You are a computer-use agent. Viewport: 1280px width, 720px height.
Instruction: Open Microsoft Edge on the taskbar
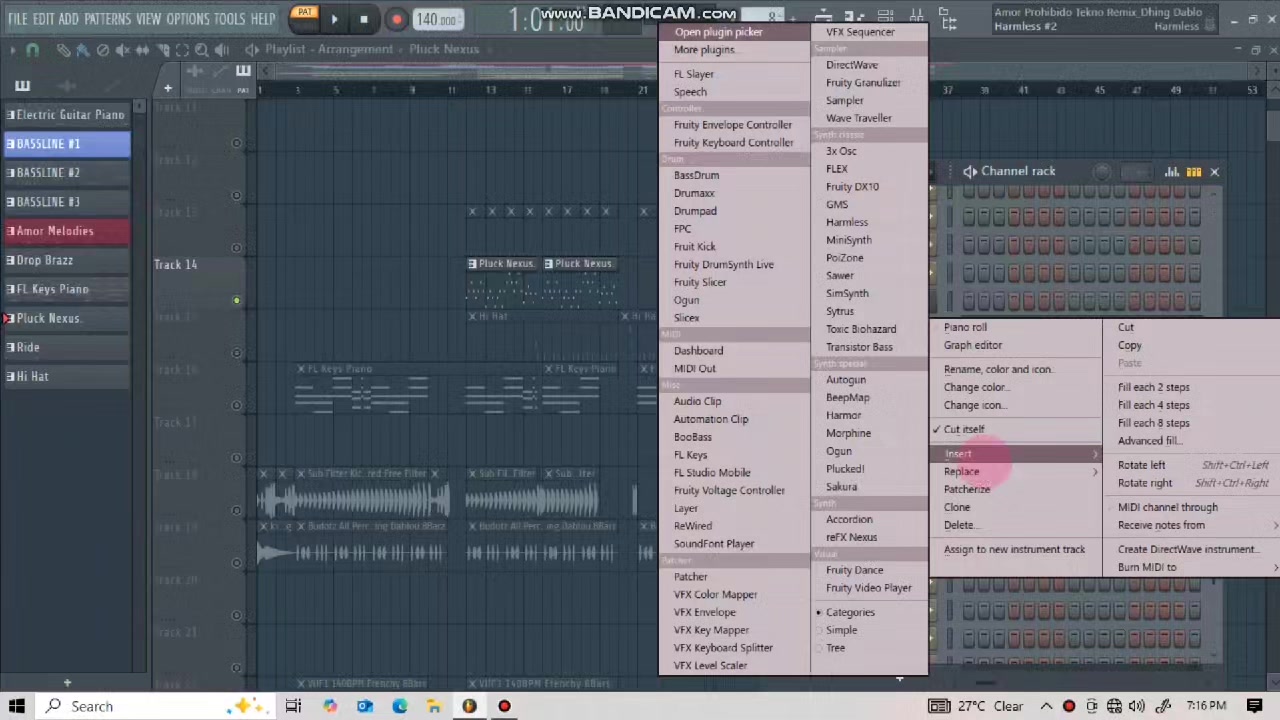(399, 706)
